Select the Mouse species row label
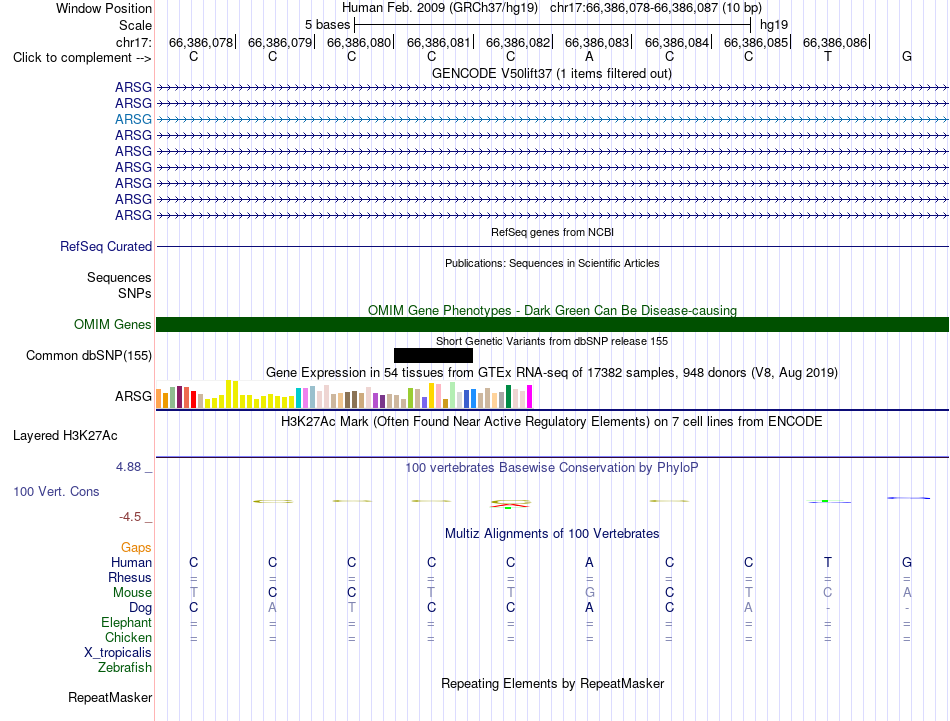 (x=132, y=593)
